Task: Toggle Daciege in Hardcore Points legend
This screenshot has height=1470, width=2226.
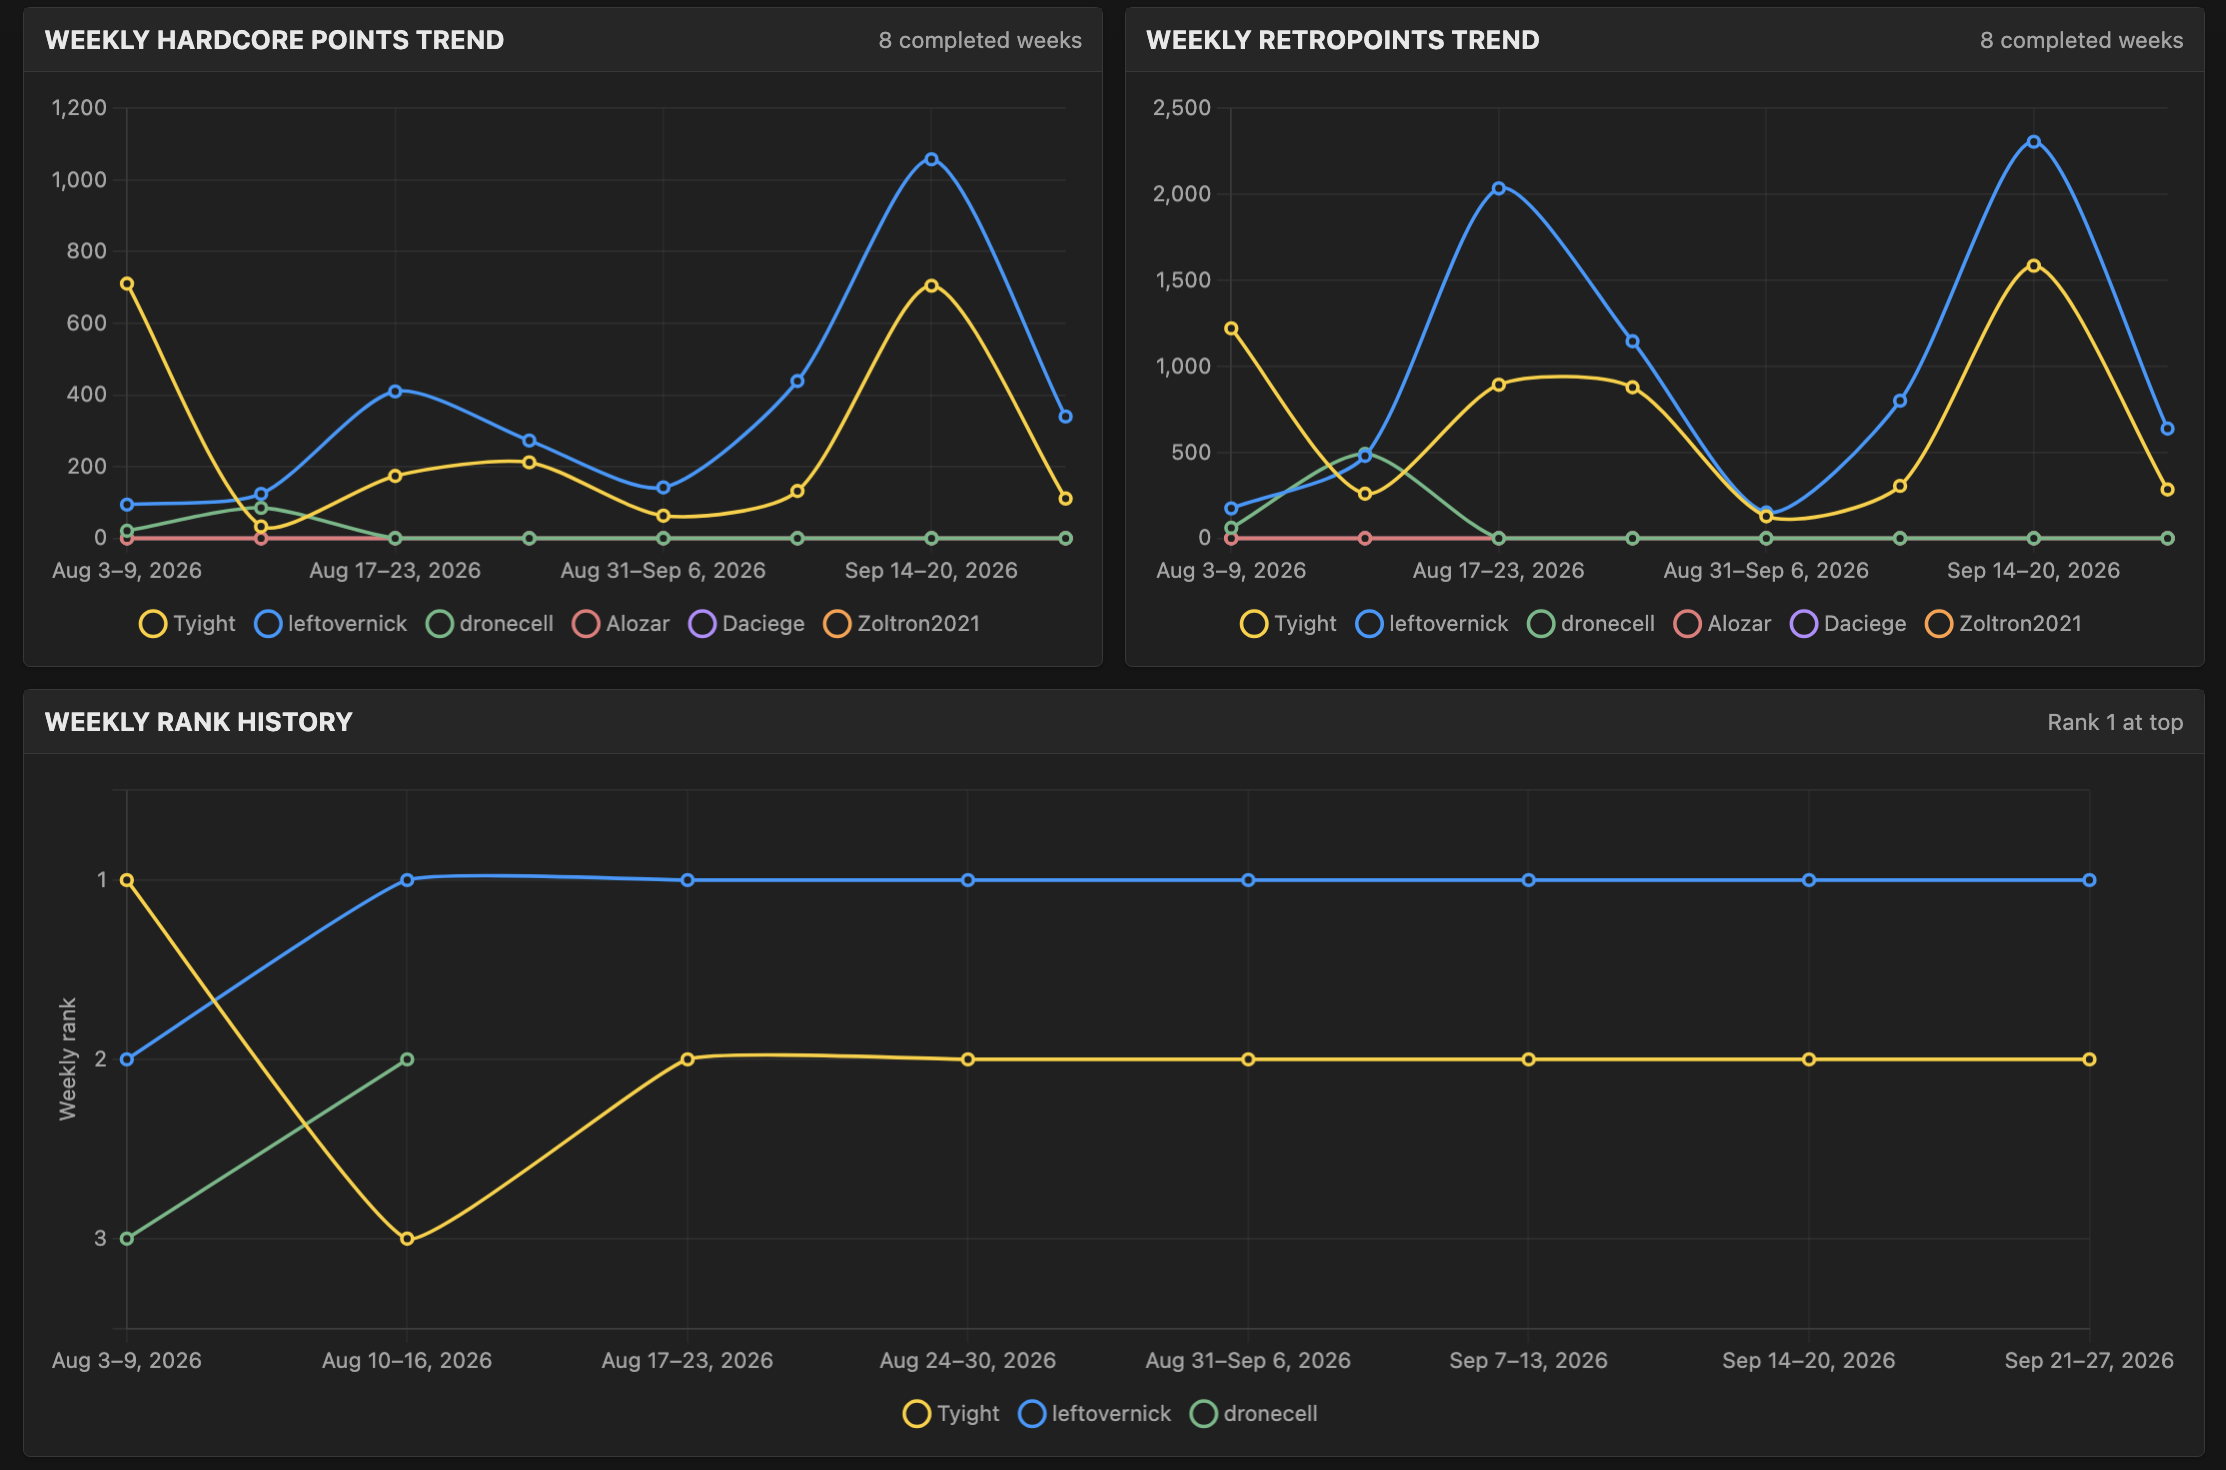Action: pos(747,624)
